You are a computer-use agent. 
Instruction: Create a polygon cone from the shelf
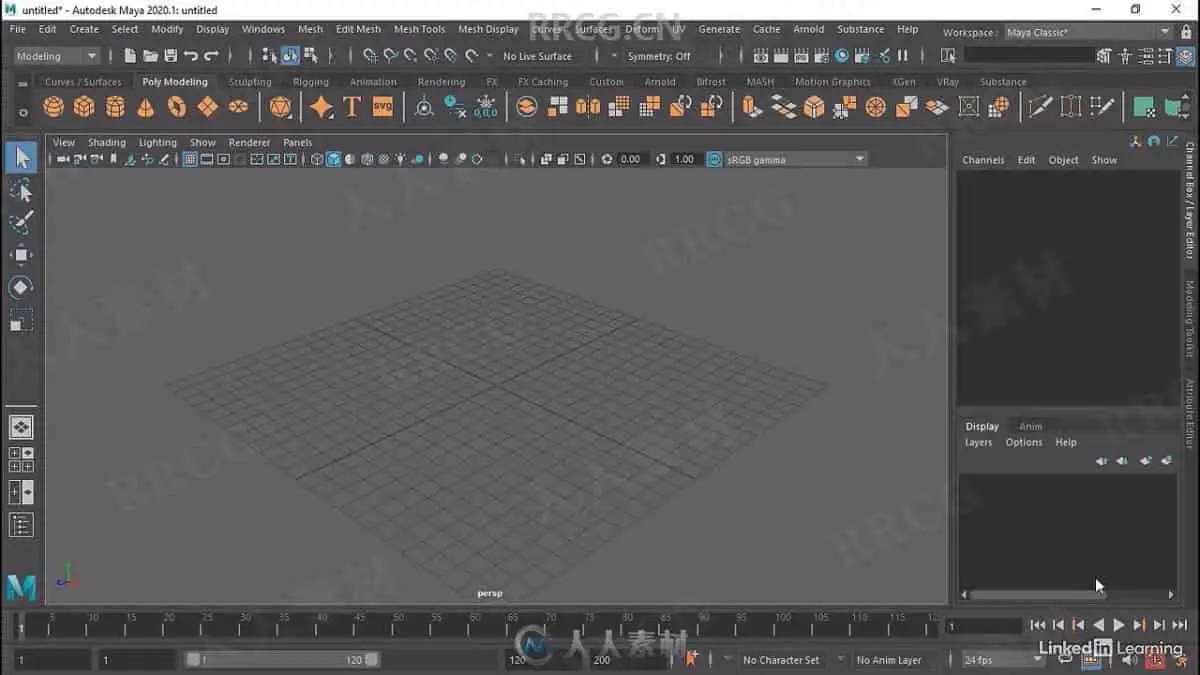(146, 106)
